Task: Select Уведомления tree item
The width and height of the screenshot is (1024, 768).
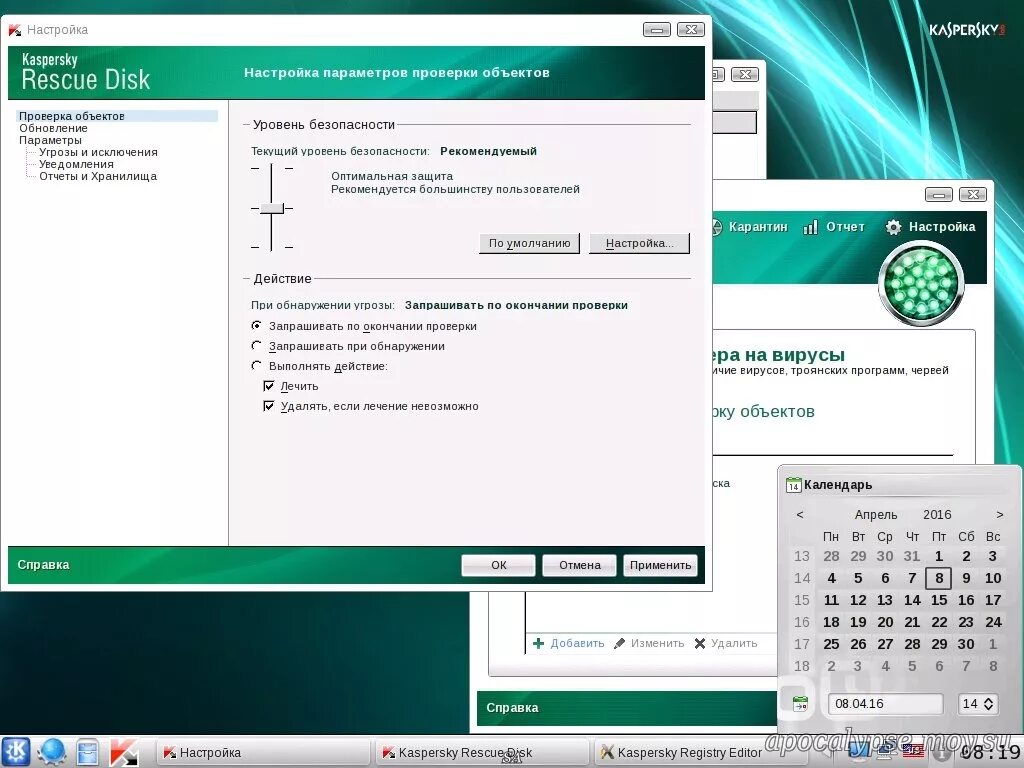Action: (x=76, y=164)
